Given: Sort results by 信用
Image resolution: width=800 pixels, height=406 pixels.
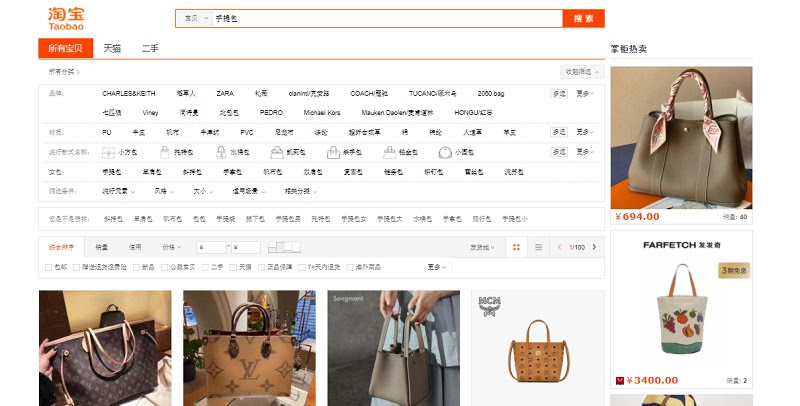Looking at the screenshot, I should point(135,247).
